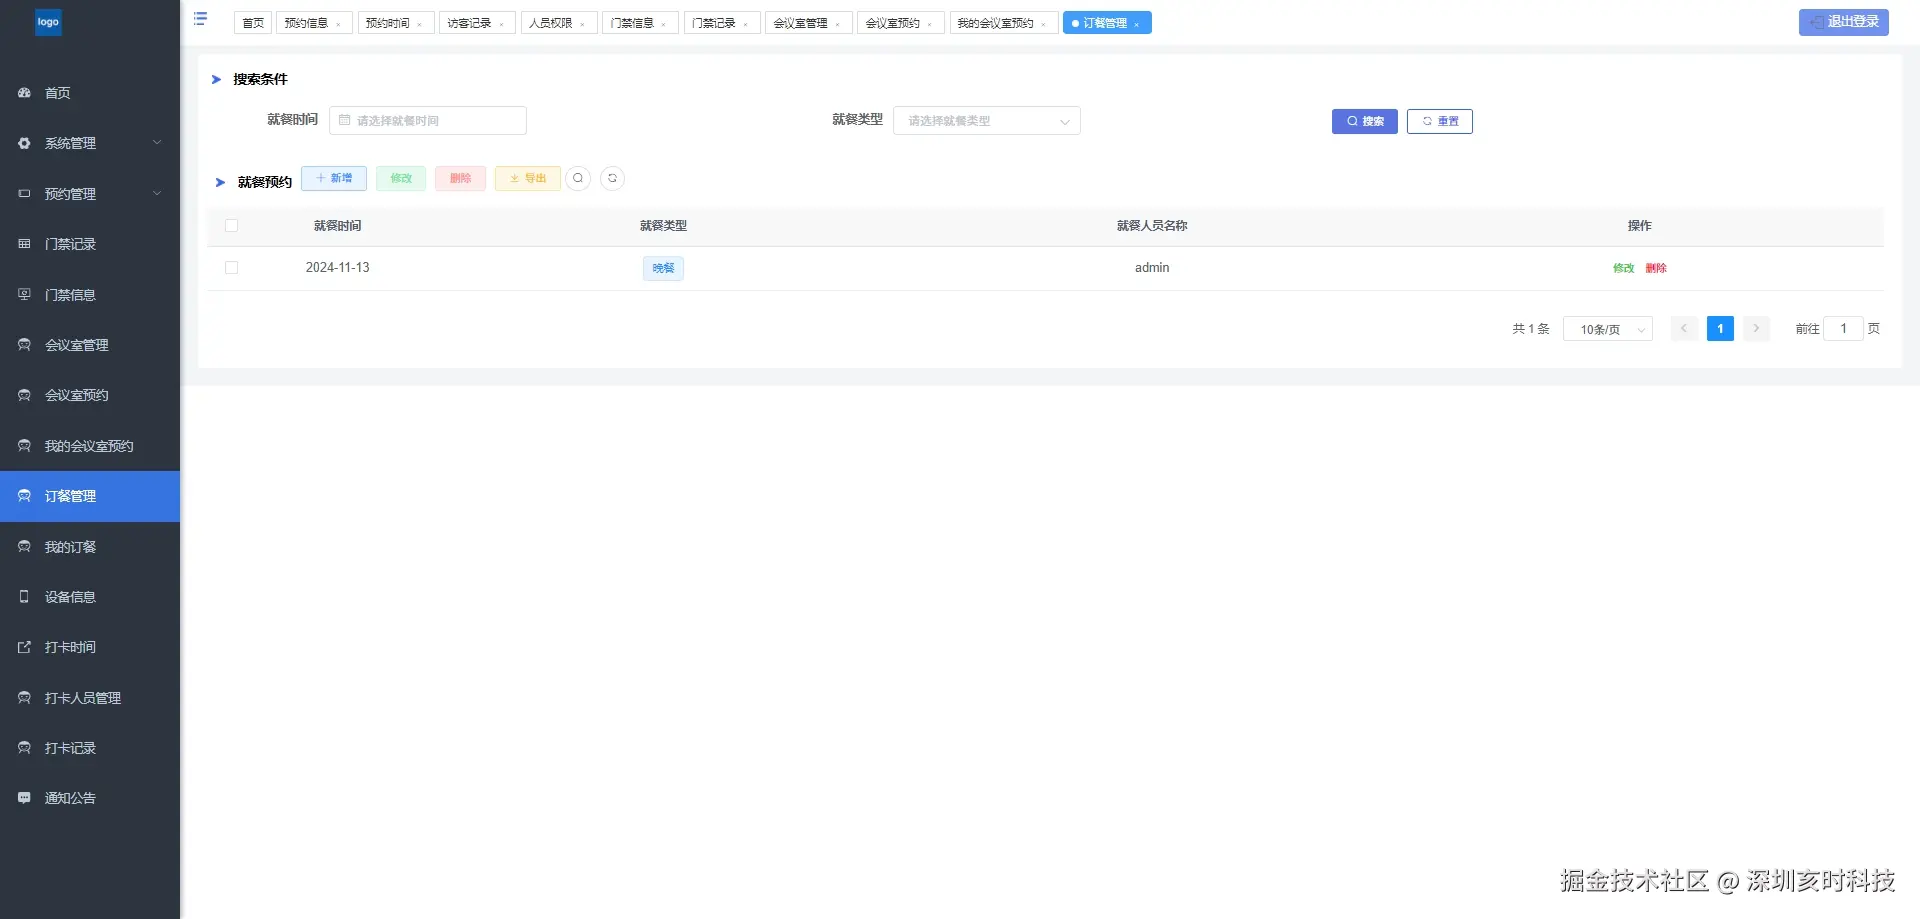Viewport: 1920px width, 919px height.
Task: Collapse the sidebar with the hamburger icon
Action: pyautogui.click(x=200, y=19)
